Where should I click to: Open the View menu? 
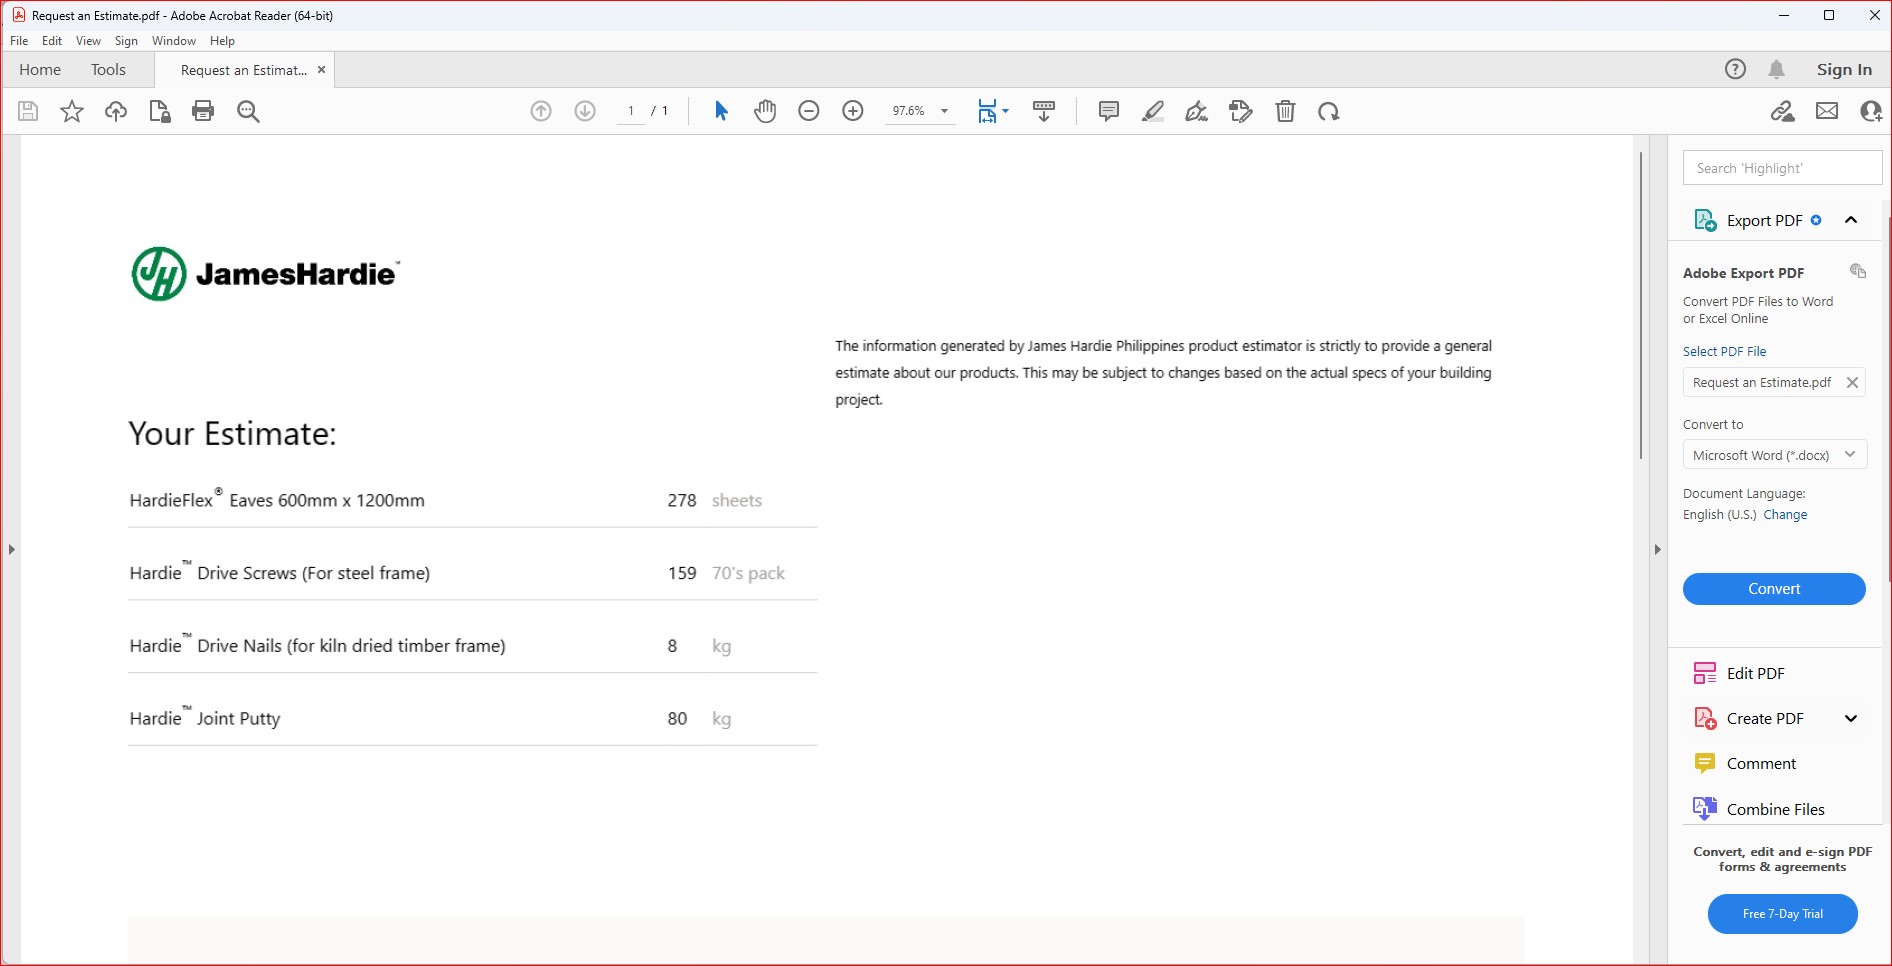(88, 41)
